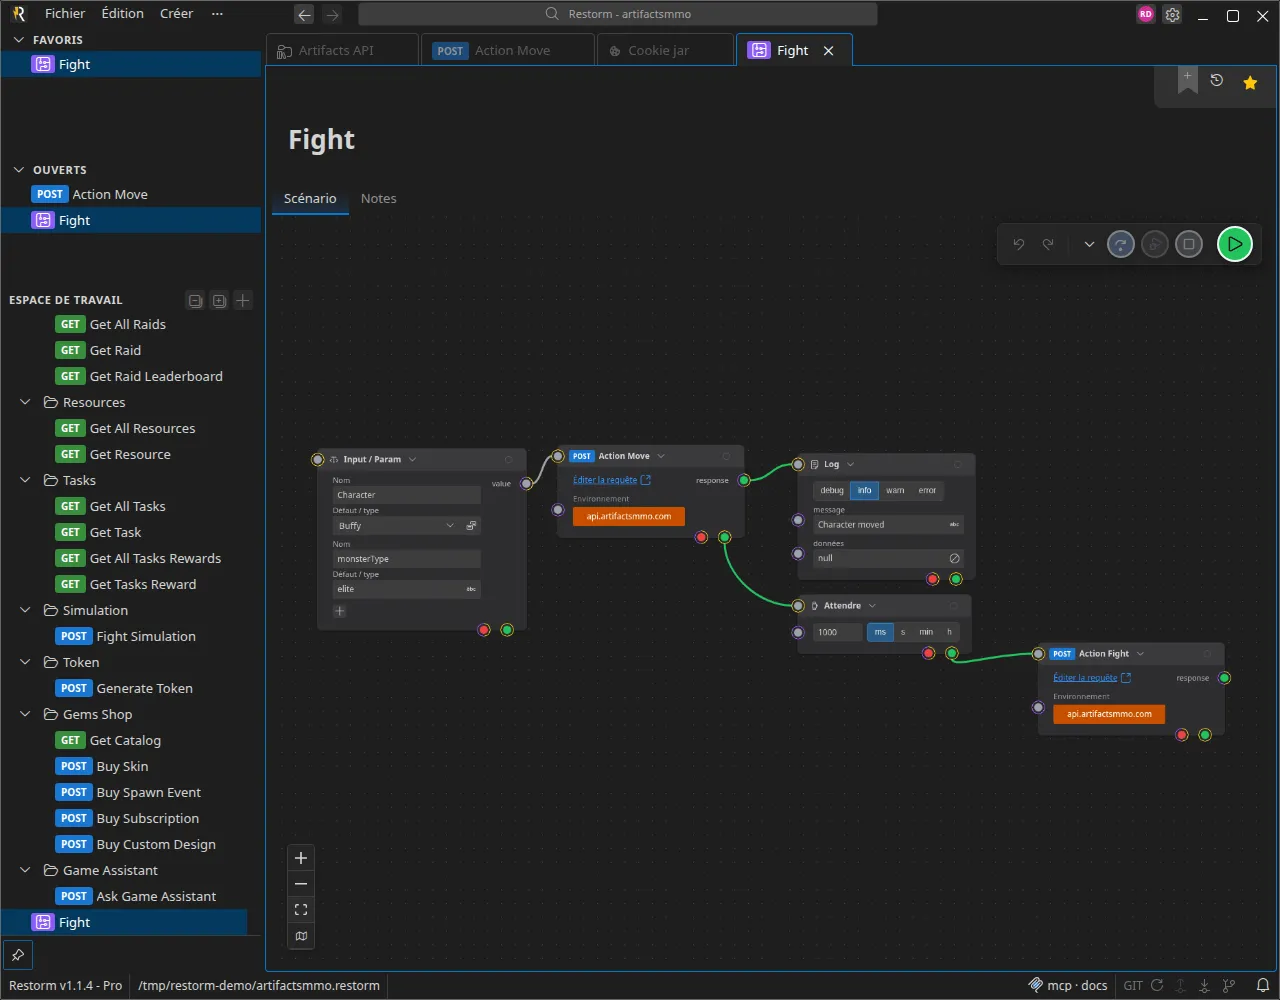
Task: Redo the scenario change
Action: [1048, 244]
